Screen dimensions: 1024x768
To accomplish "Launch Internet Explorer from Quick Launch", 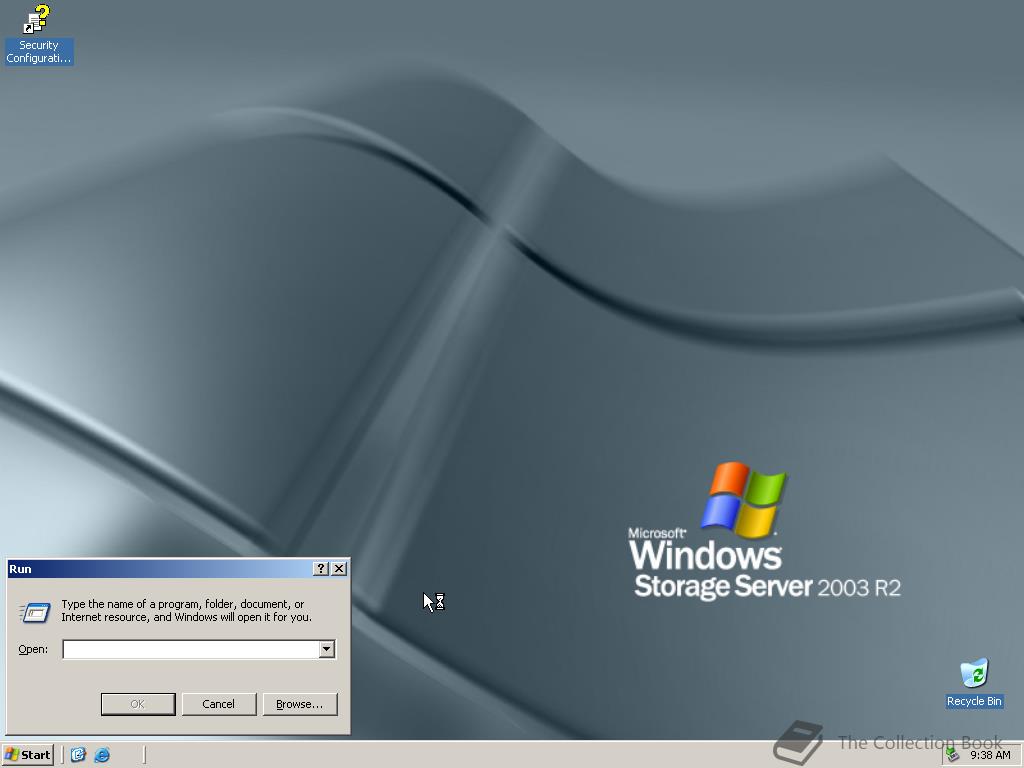I will click(x=102, y=755).
